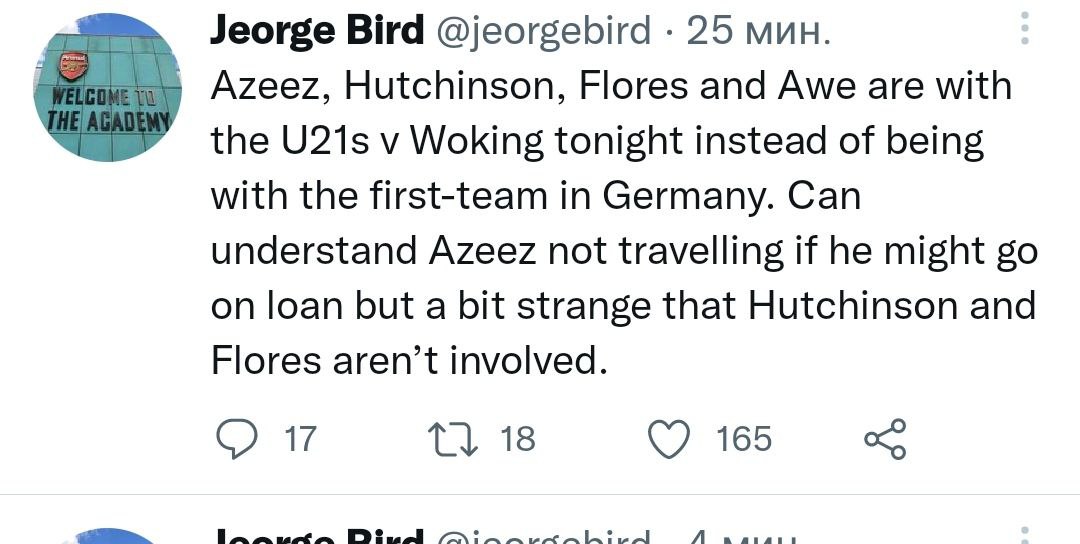Viewport: 1080px width, 544px height.
Task: Click the Arsenal crest in the avatar
Action: [73, 67]
